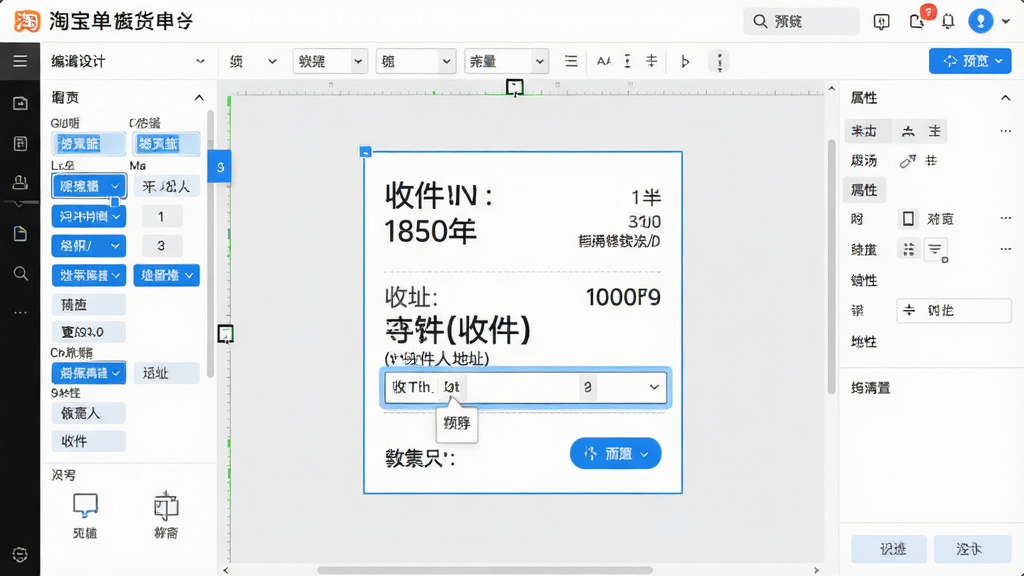Image resolution: width=1024 pixels, height=576 pixels.
Task: Click the left panel scrollbar thumb
Action: click(x=210, y=244)
